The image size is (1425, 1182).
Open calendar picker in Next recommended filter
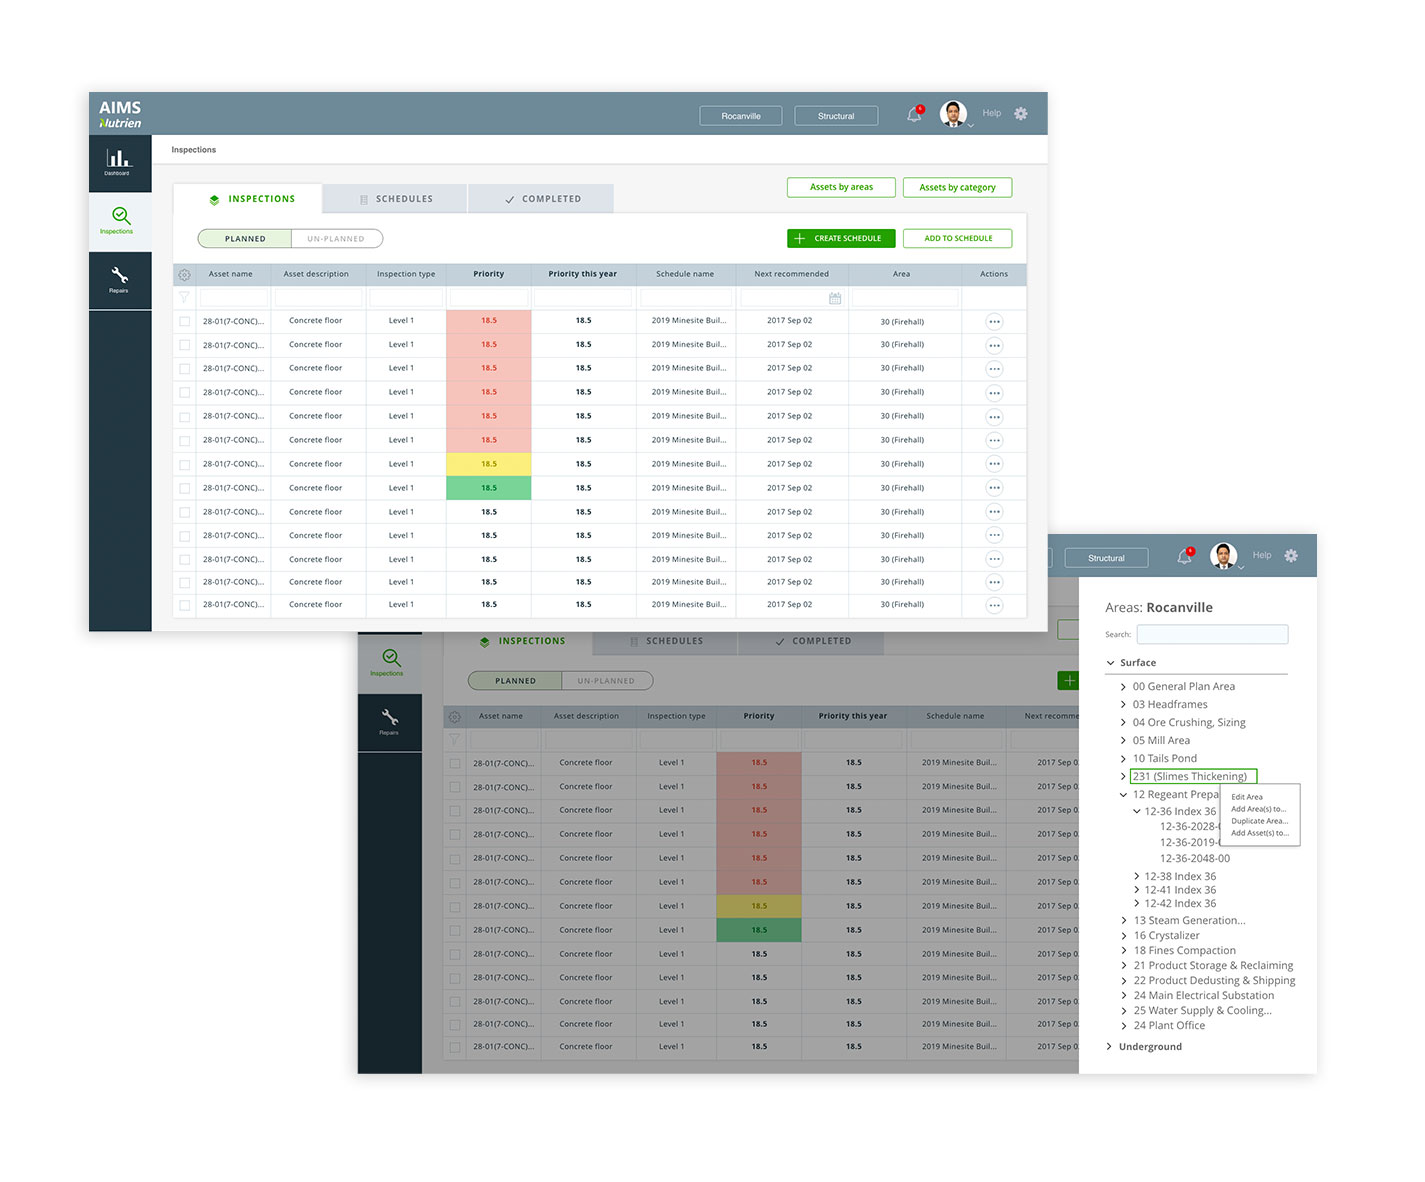pos(835,298)
